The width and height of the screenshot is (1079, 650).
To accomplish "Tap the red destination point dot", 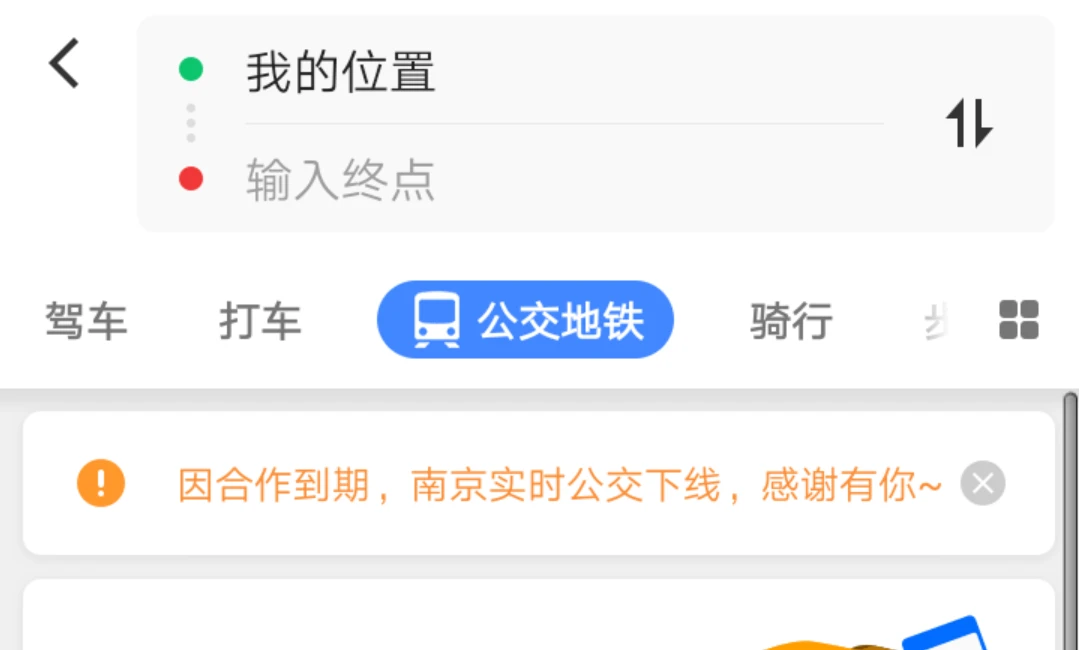I will (191, 179).
